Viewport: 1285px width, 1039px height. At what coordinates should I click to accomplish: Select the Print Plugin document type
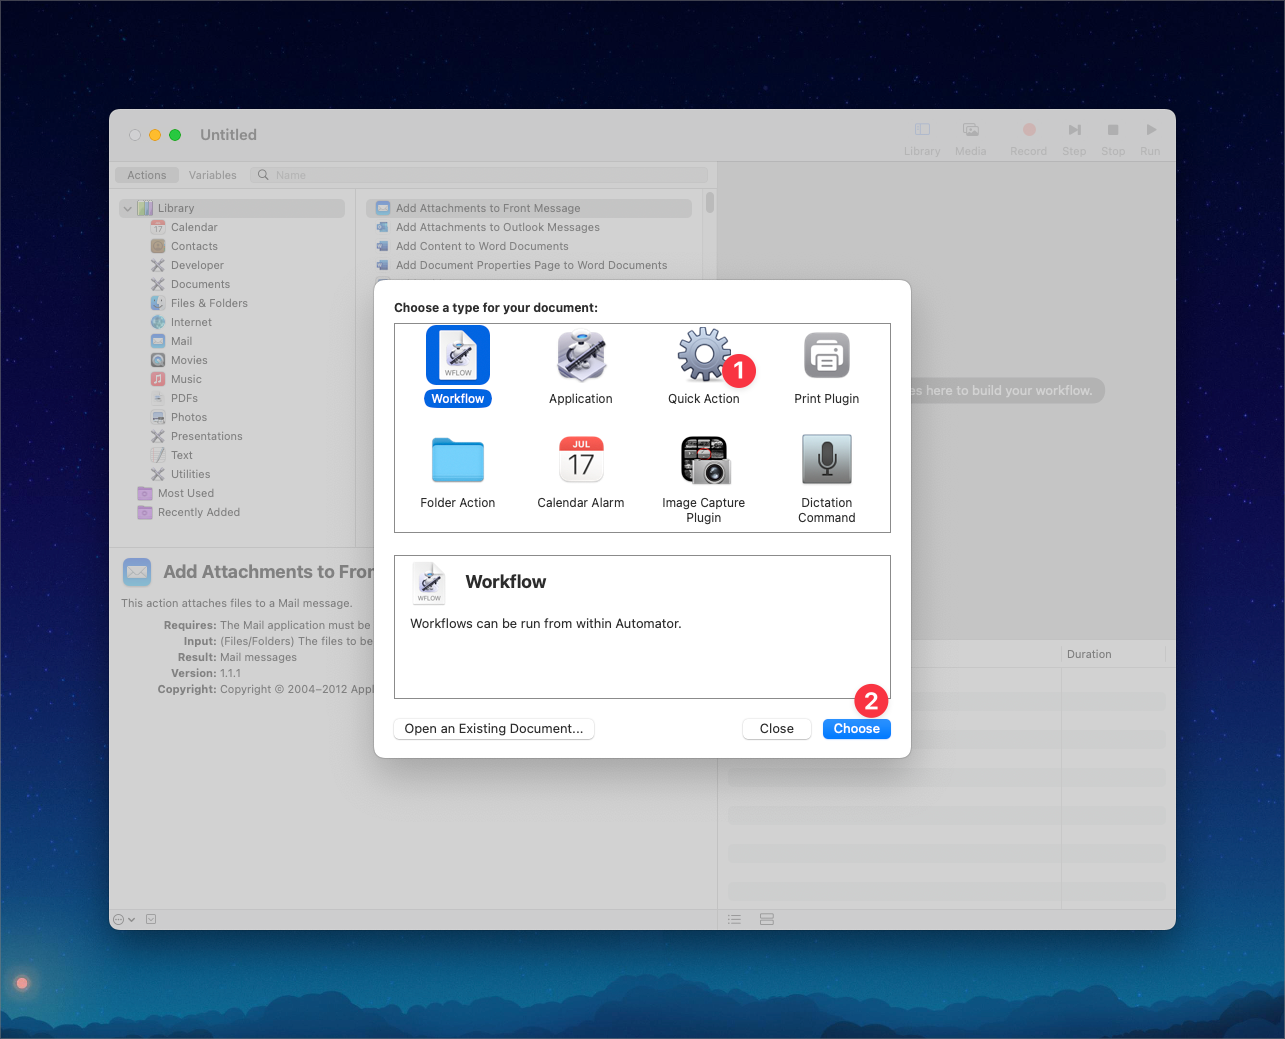826,355
